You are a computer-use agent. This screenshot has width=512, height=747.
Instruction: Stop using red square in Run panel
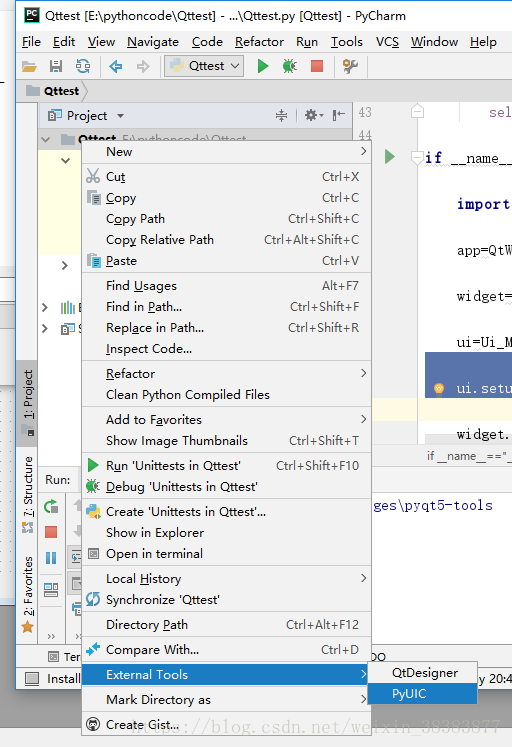point(51,532)
